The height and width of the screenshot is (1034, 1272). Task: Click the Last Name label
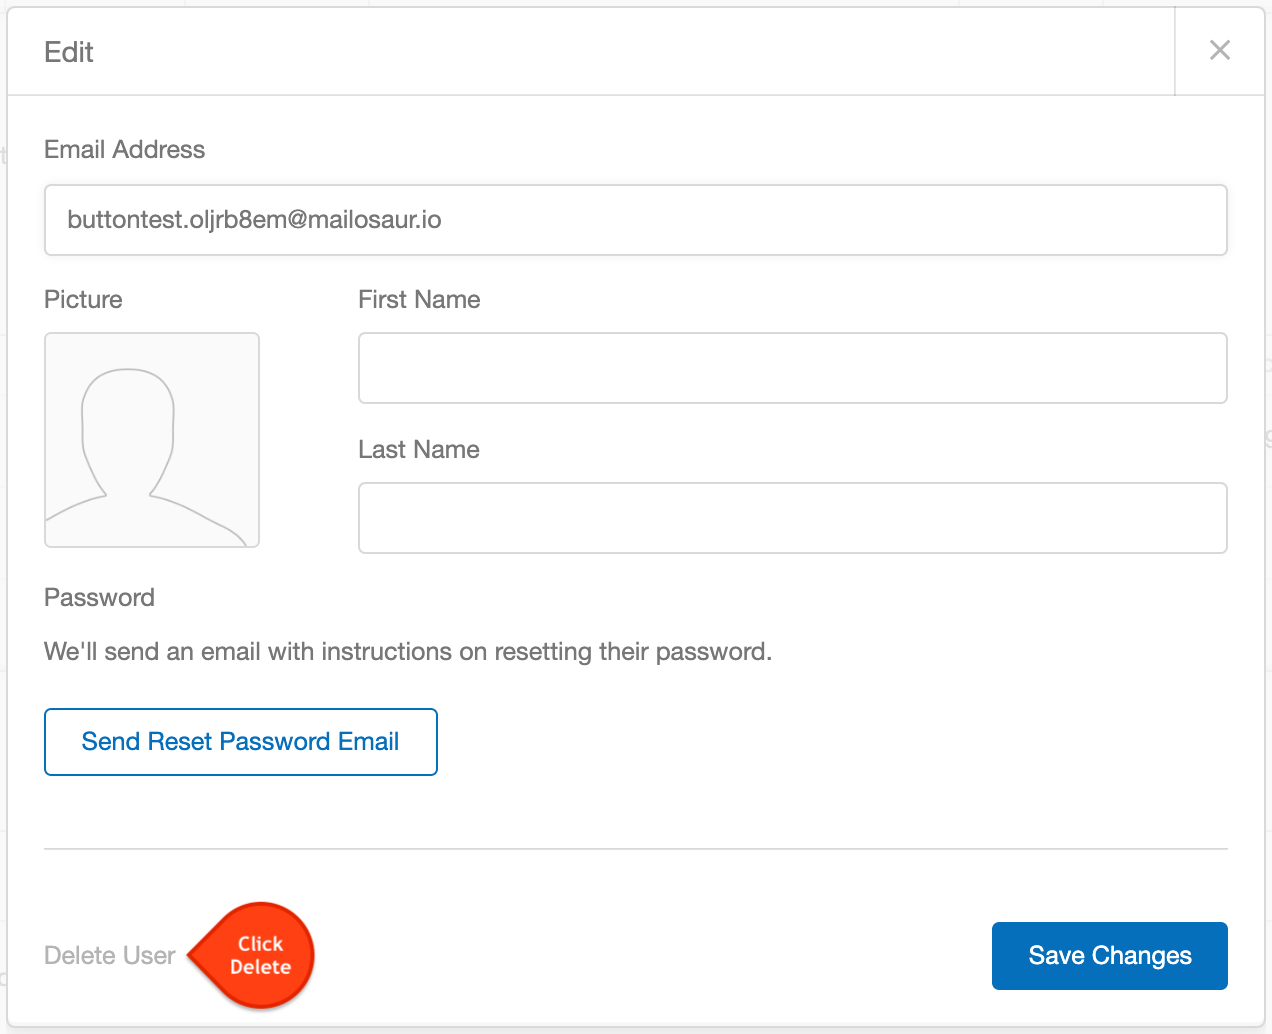point(419,450)
